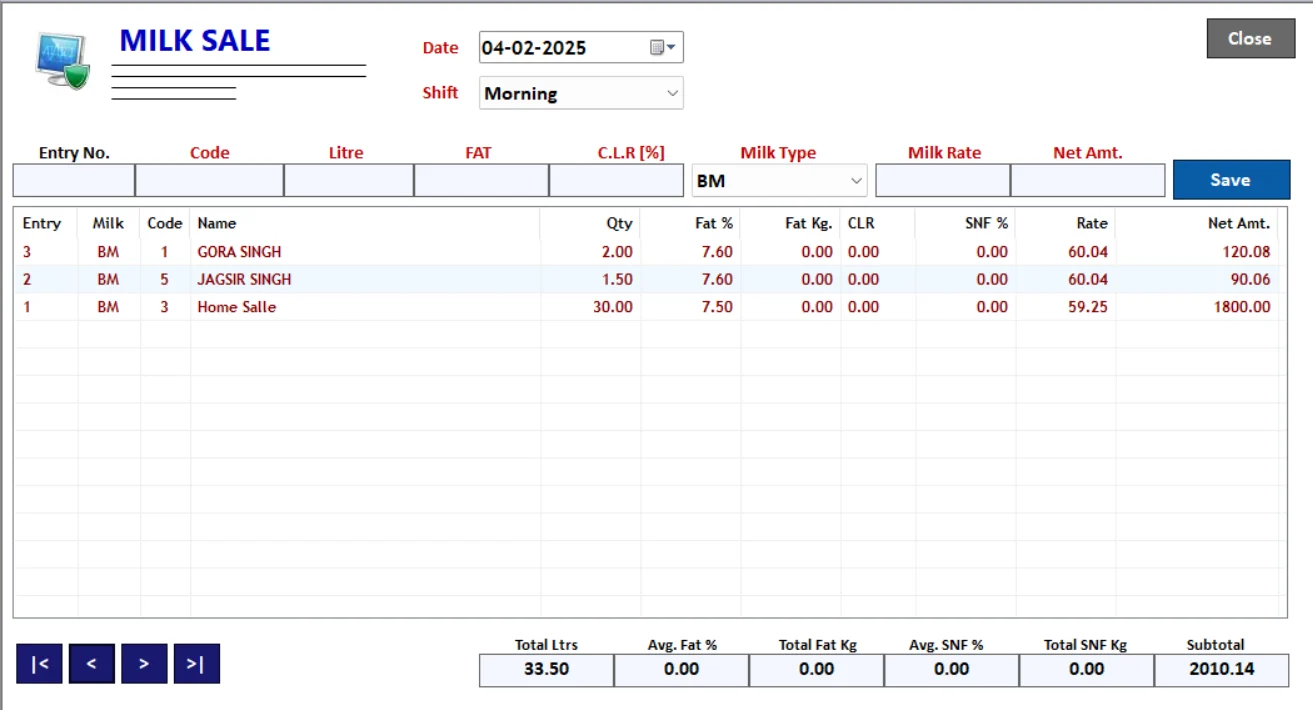Click the Close button
The height and width of the screenshot is (710, 1313).
[x=1250, y=38]
